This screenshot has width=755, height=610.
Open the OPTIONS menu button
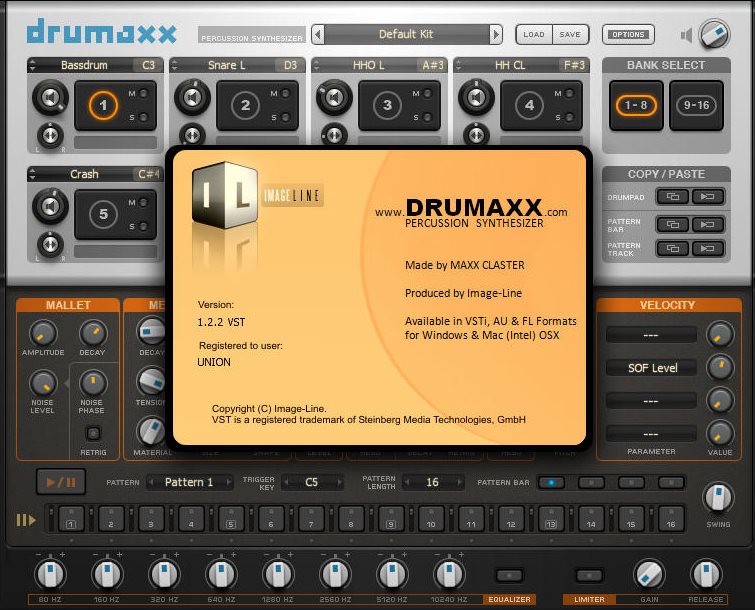coord(628,35)
